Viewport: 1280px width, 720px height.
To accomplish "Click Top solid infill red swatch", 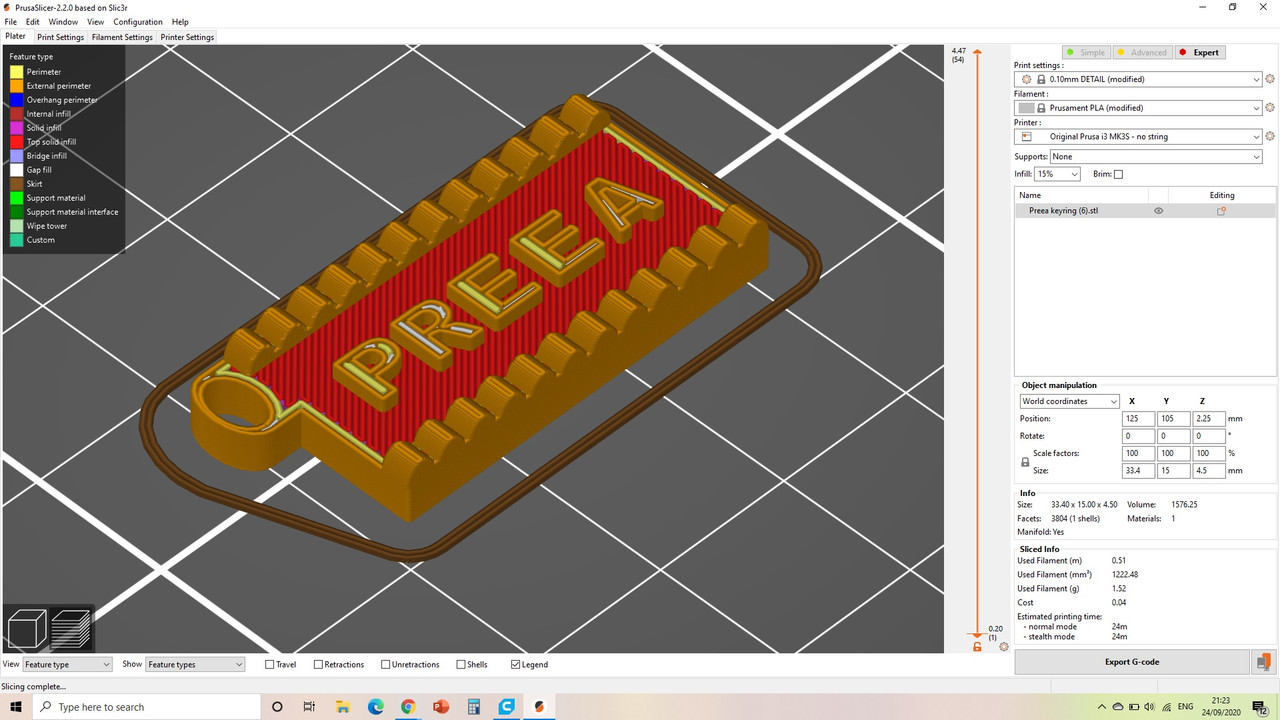I will click(x=17, y=142).
